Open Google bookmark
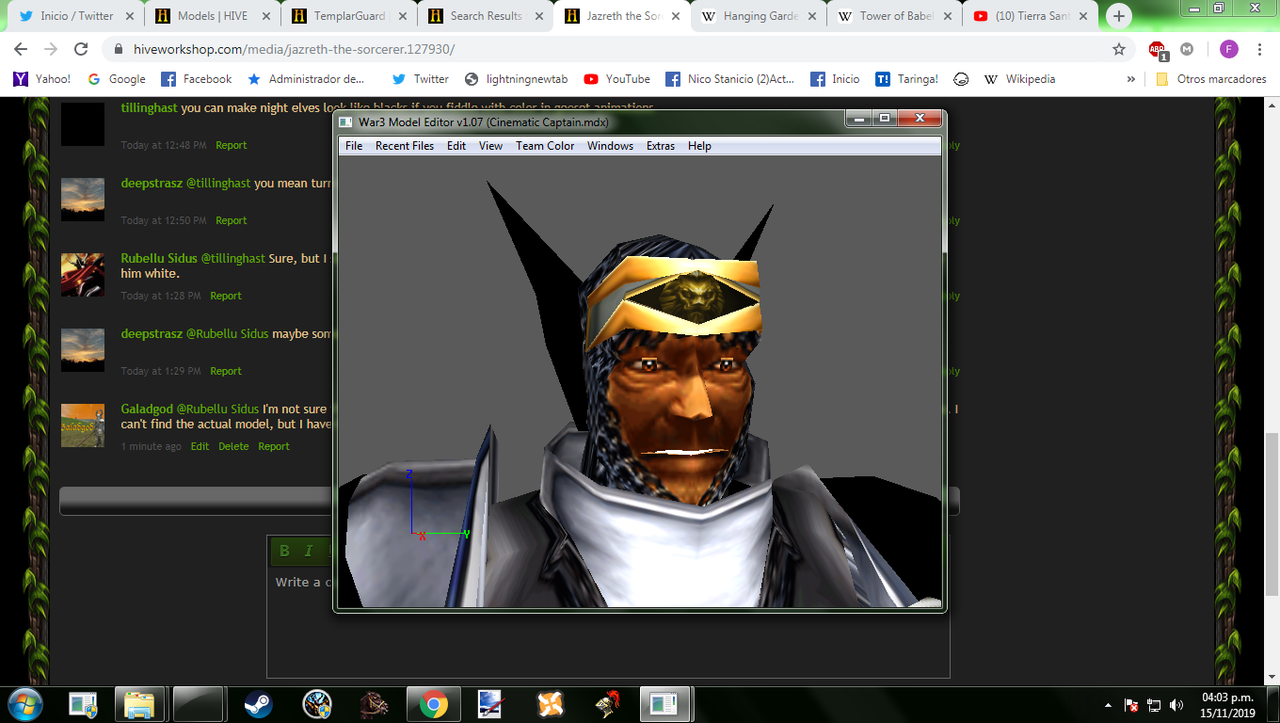The image size is (1280, 723). (116, 79)
